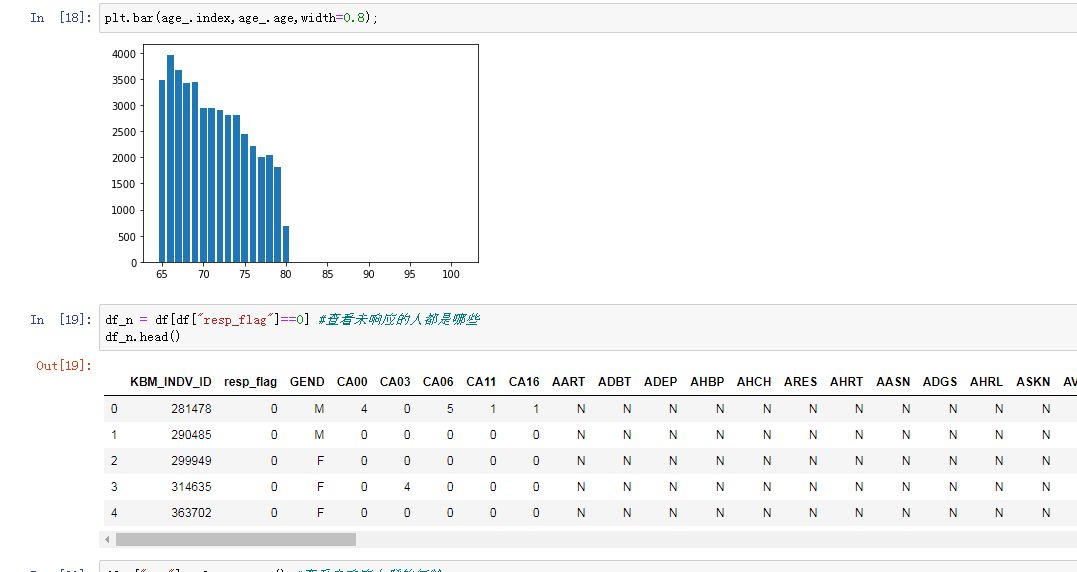Click row index 3 of the dataframe
Viewport: 1077px width, 572px height.
click(x=114, y=487)
